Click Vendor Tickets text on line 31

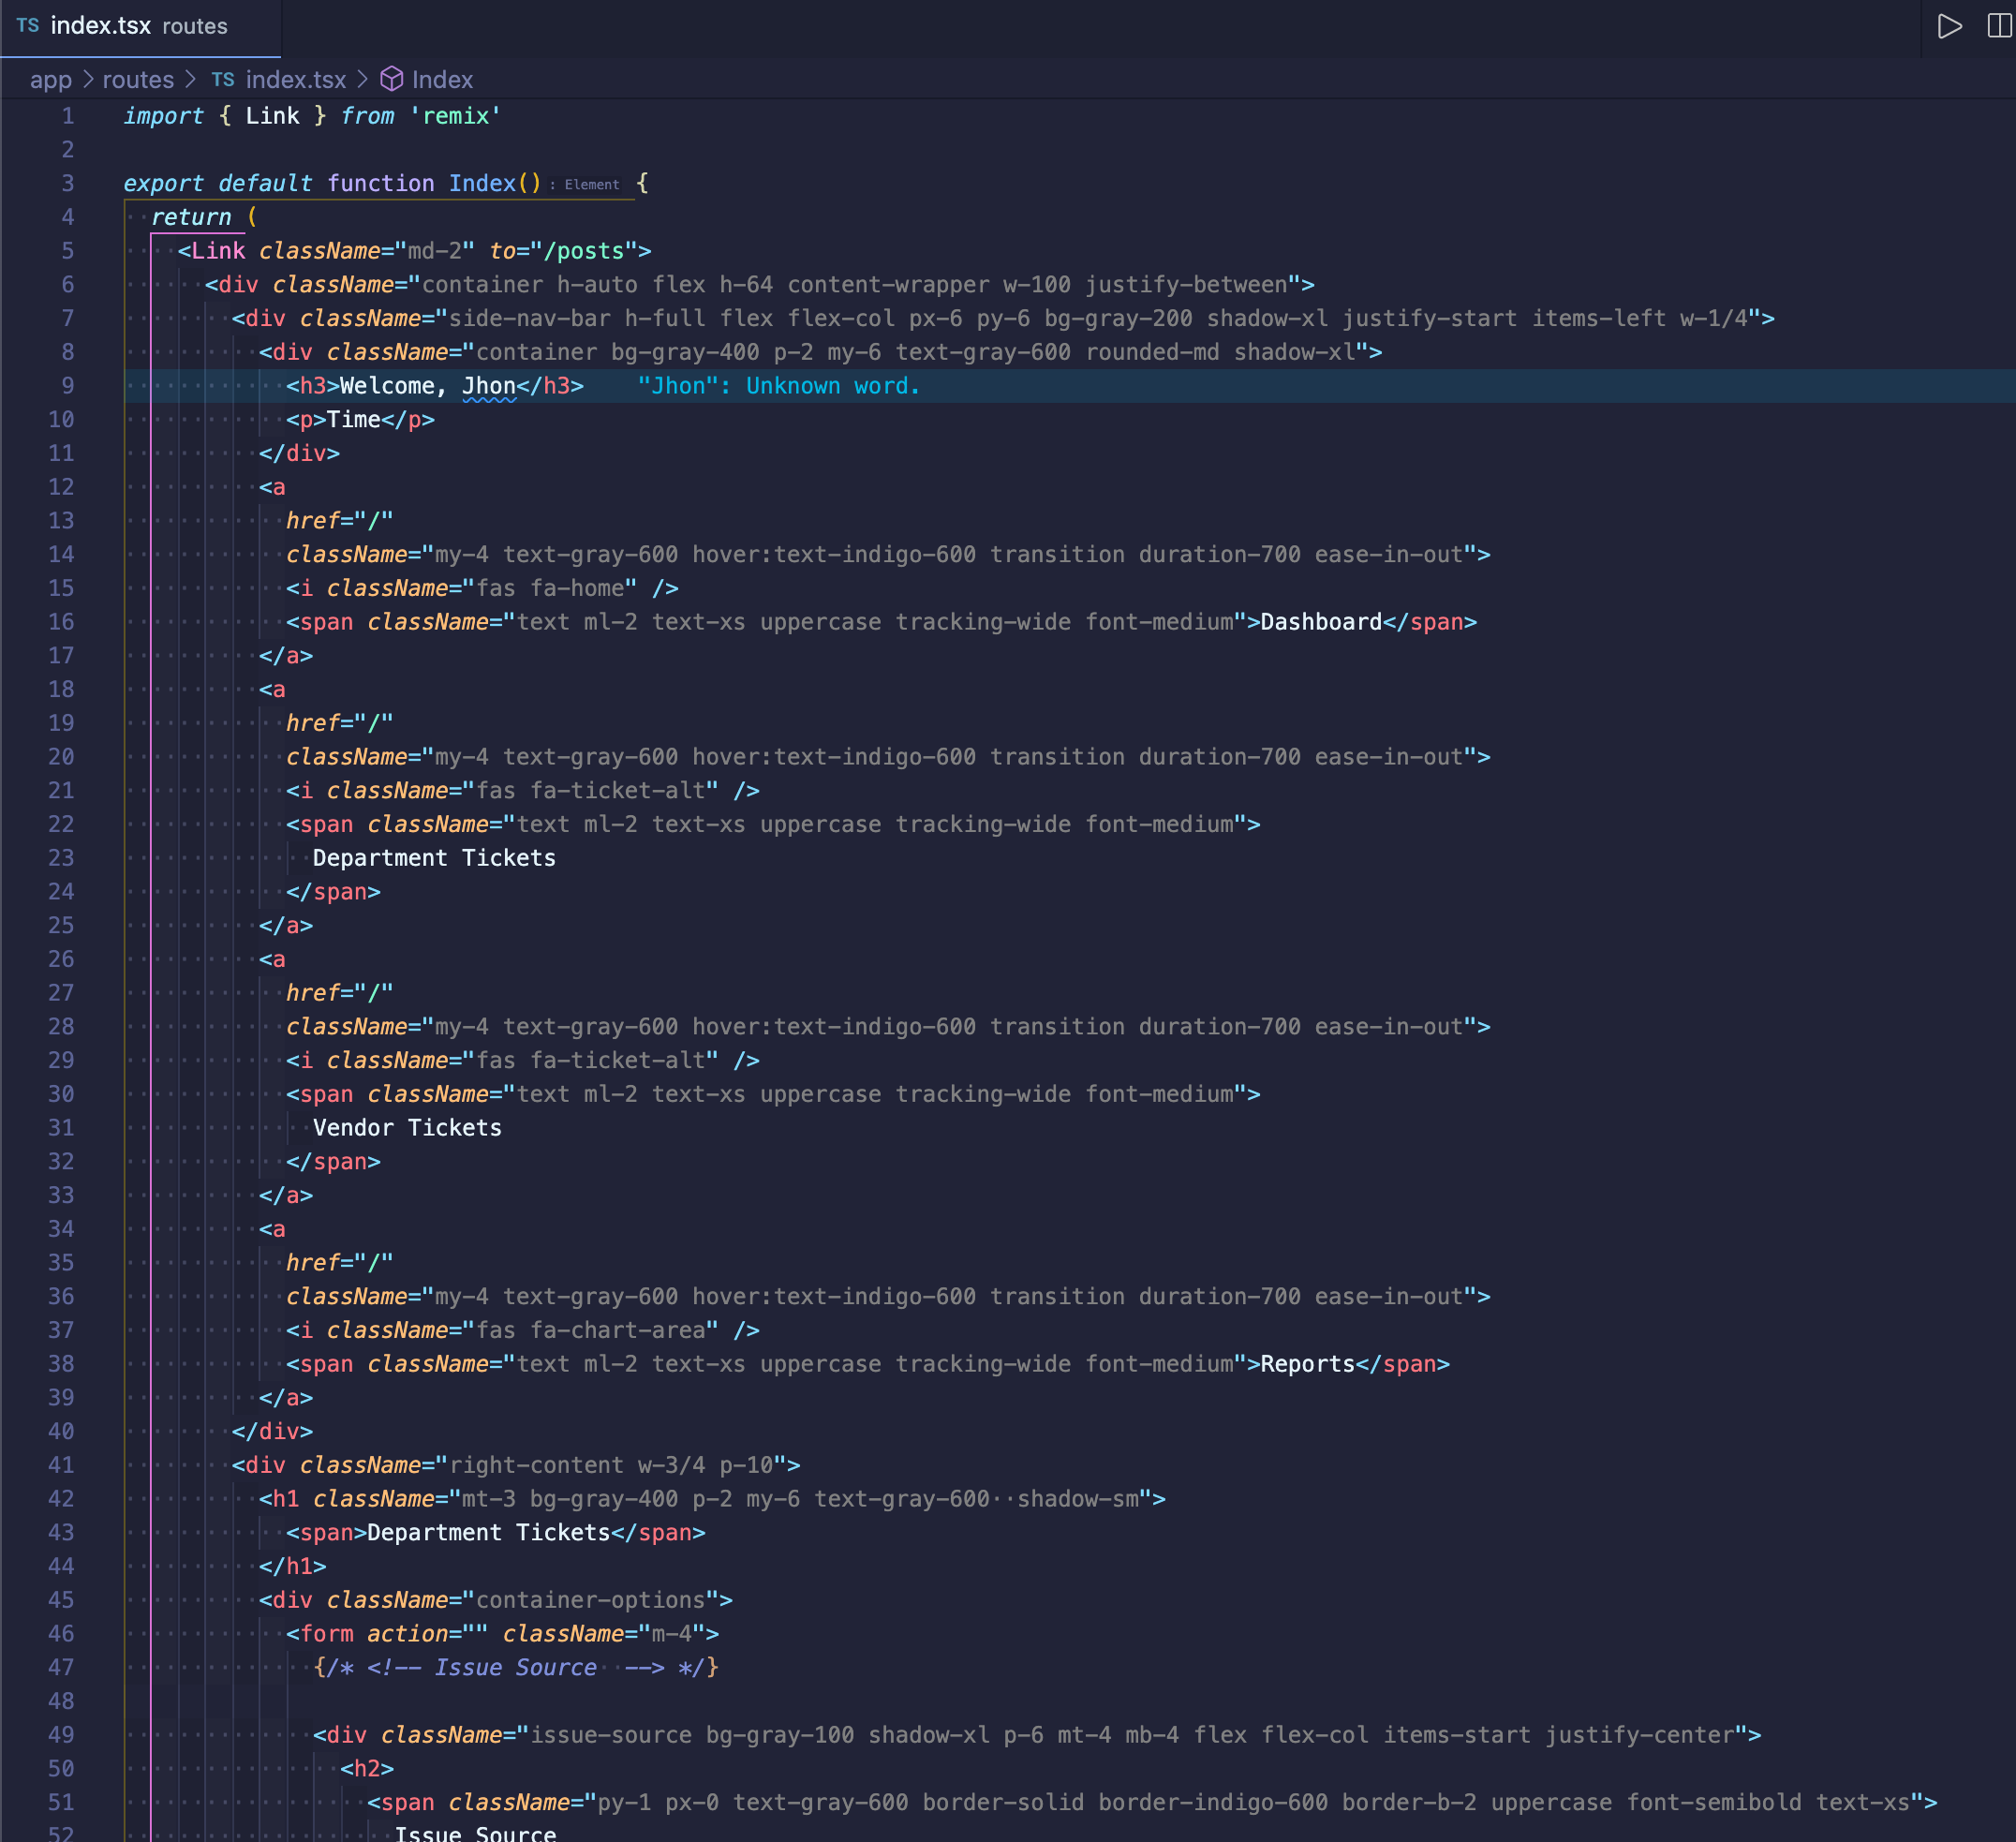(407, 1128)
